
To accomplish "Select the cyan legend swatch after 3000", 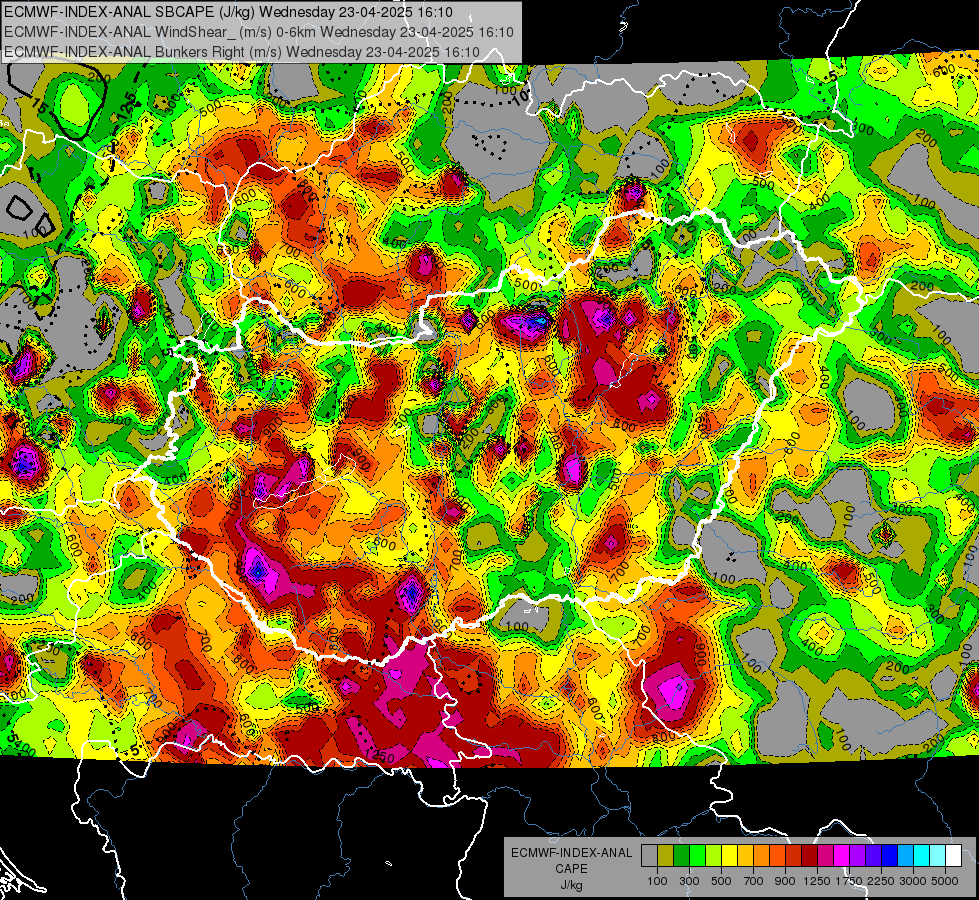I will pos(922,856).
